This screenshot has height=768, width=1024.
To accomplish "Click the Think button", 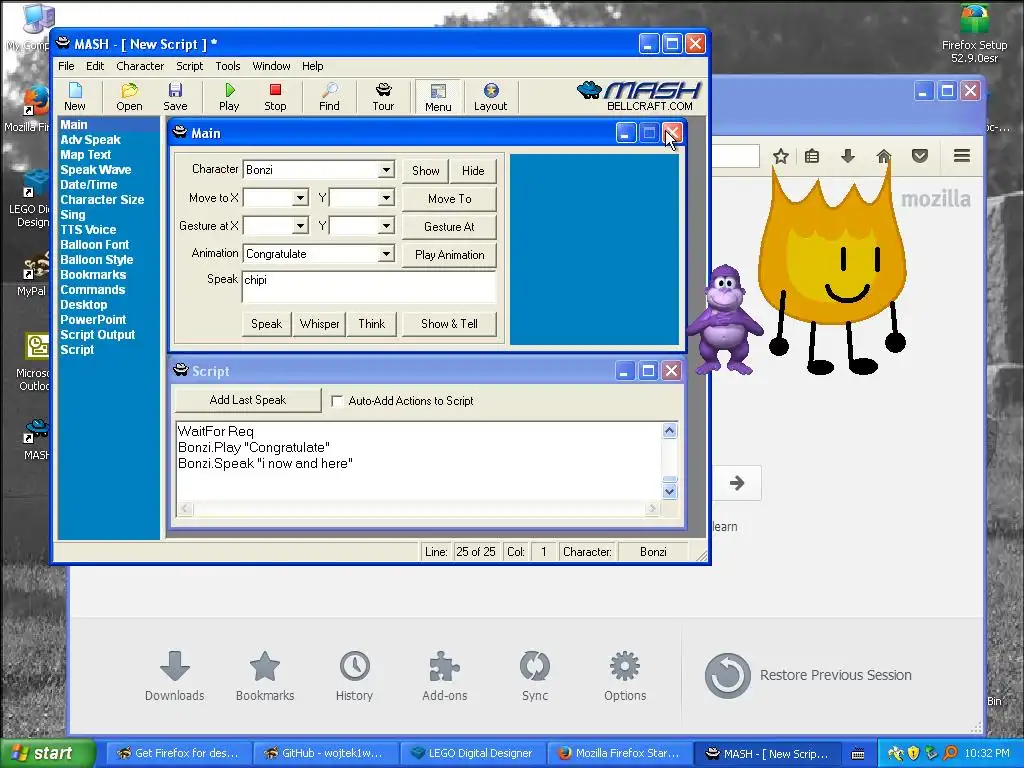I will (372, 324).
